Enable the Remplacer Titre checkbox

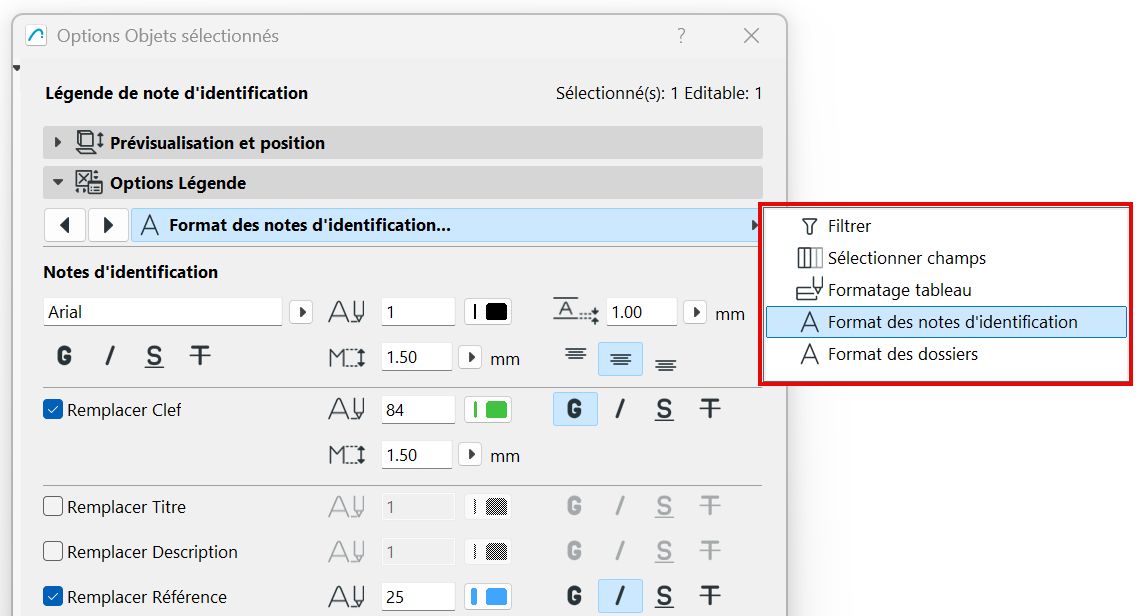pyautogui.click(x=54, y=507)
